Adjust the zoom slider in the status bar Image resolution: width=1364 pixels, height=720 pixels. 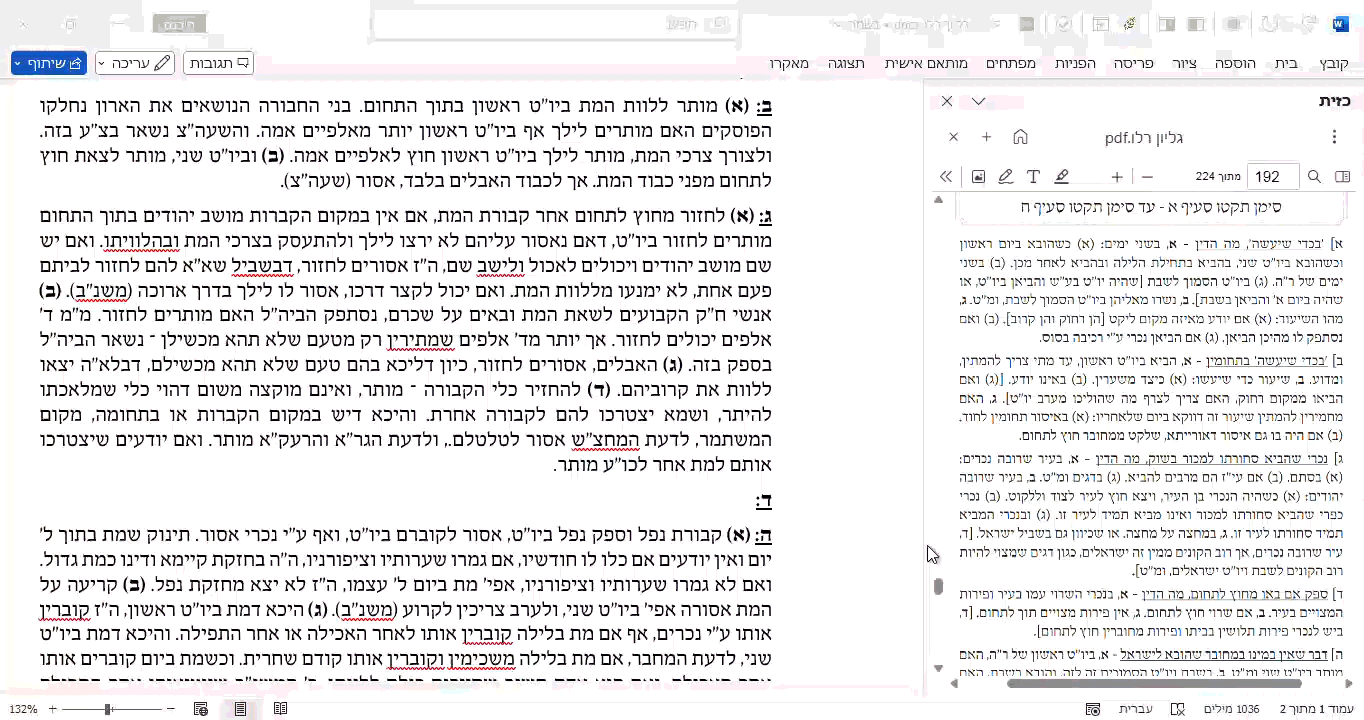pos(108,708)
